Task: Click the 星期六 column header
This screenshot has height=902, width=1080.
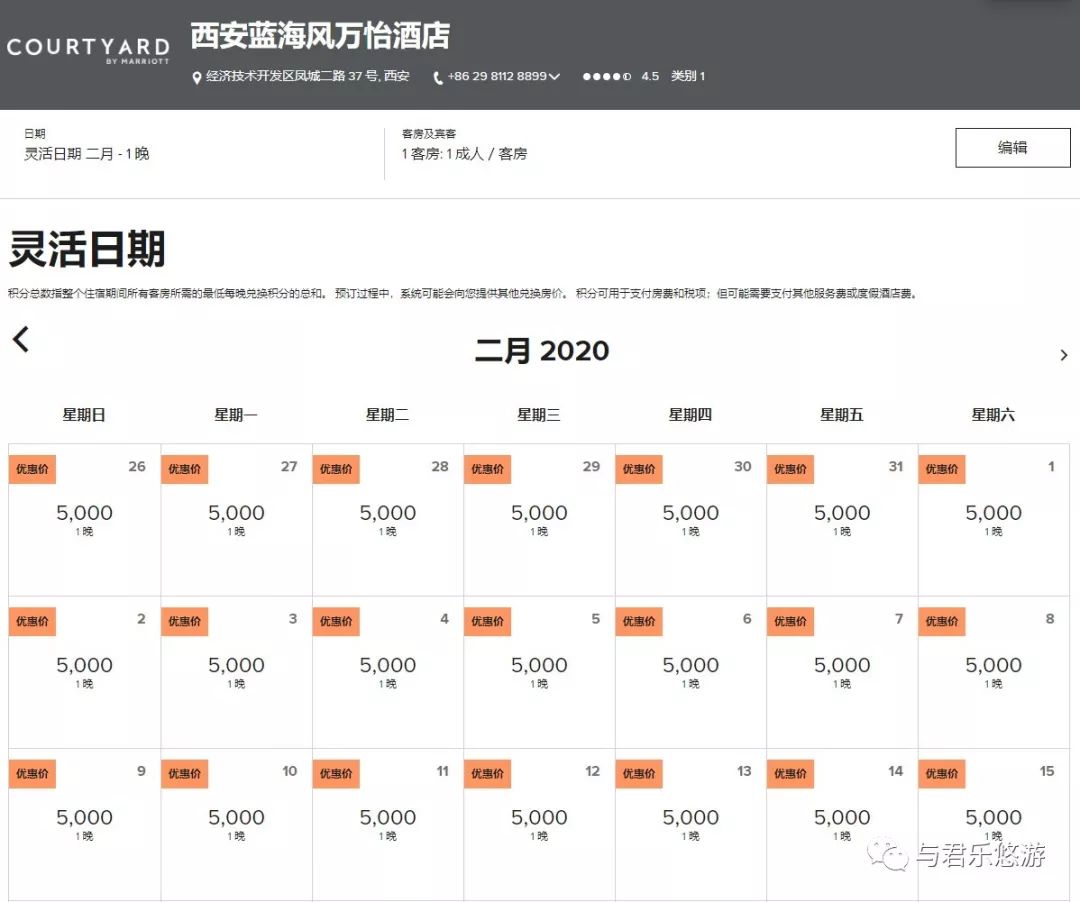Action: click(x=993, y=415)
